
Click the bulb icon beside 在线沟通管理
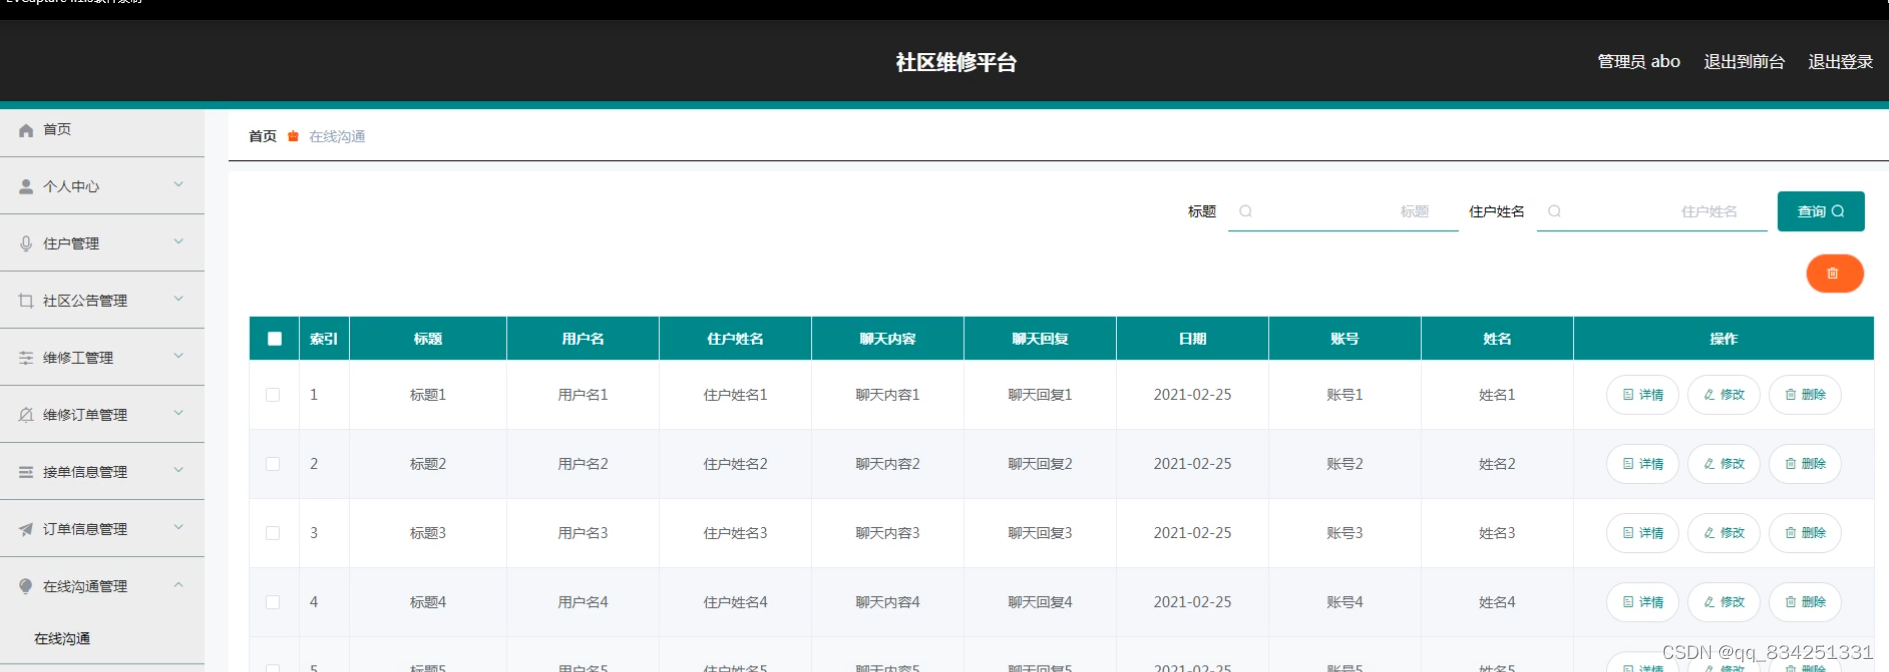pyautogui.click(x=26, y=586)
